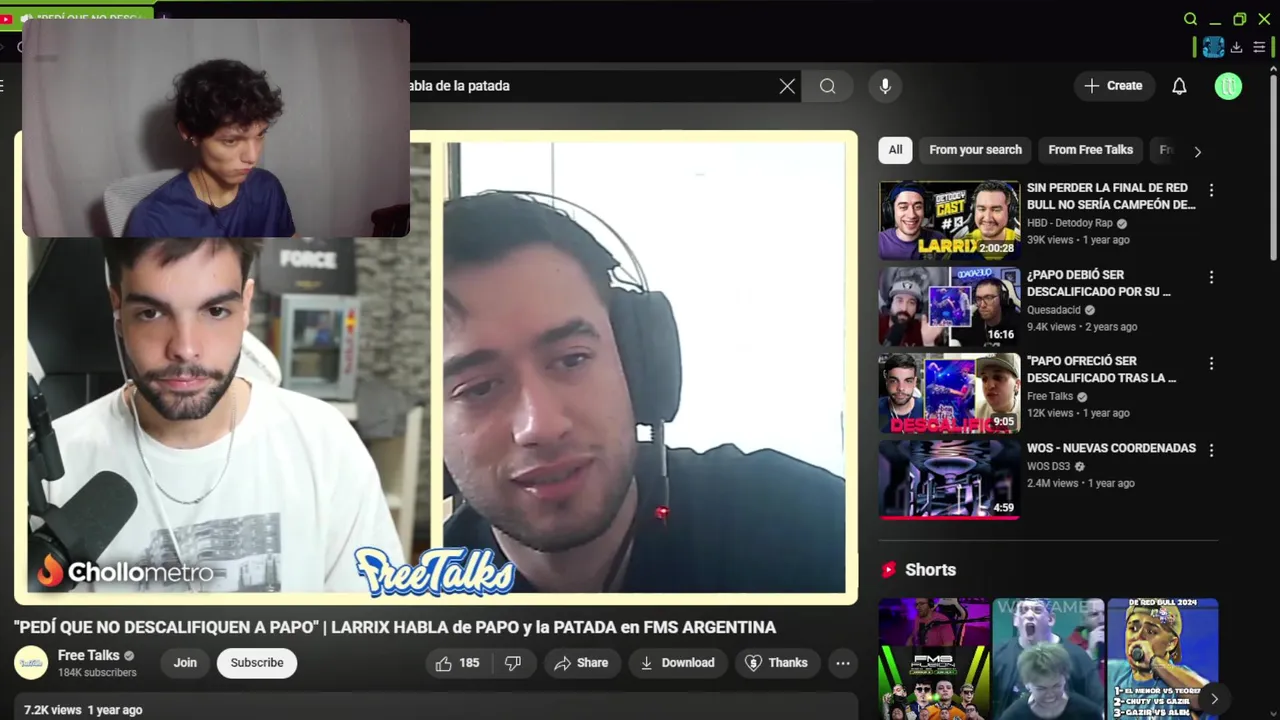
Task: Go to Quesadacid channel name
Action: (1054, 310)
